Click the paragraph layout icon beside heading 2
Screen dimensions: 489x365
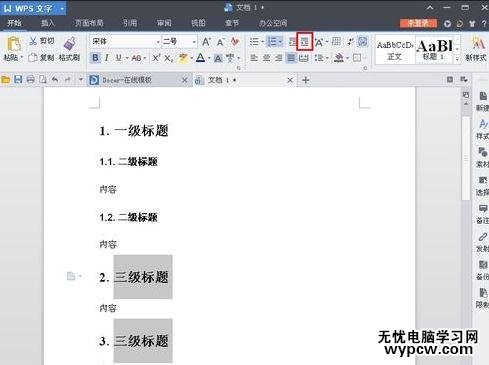[x=71, y=276]
